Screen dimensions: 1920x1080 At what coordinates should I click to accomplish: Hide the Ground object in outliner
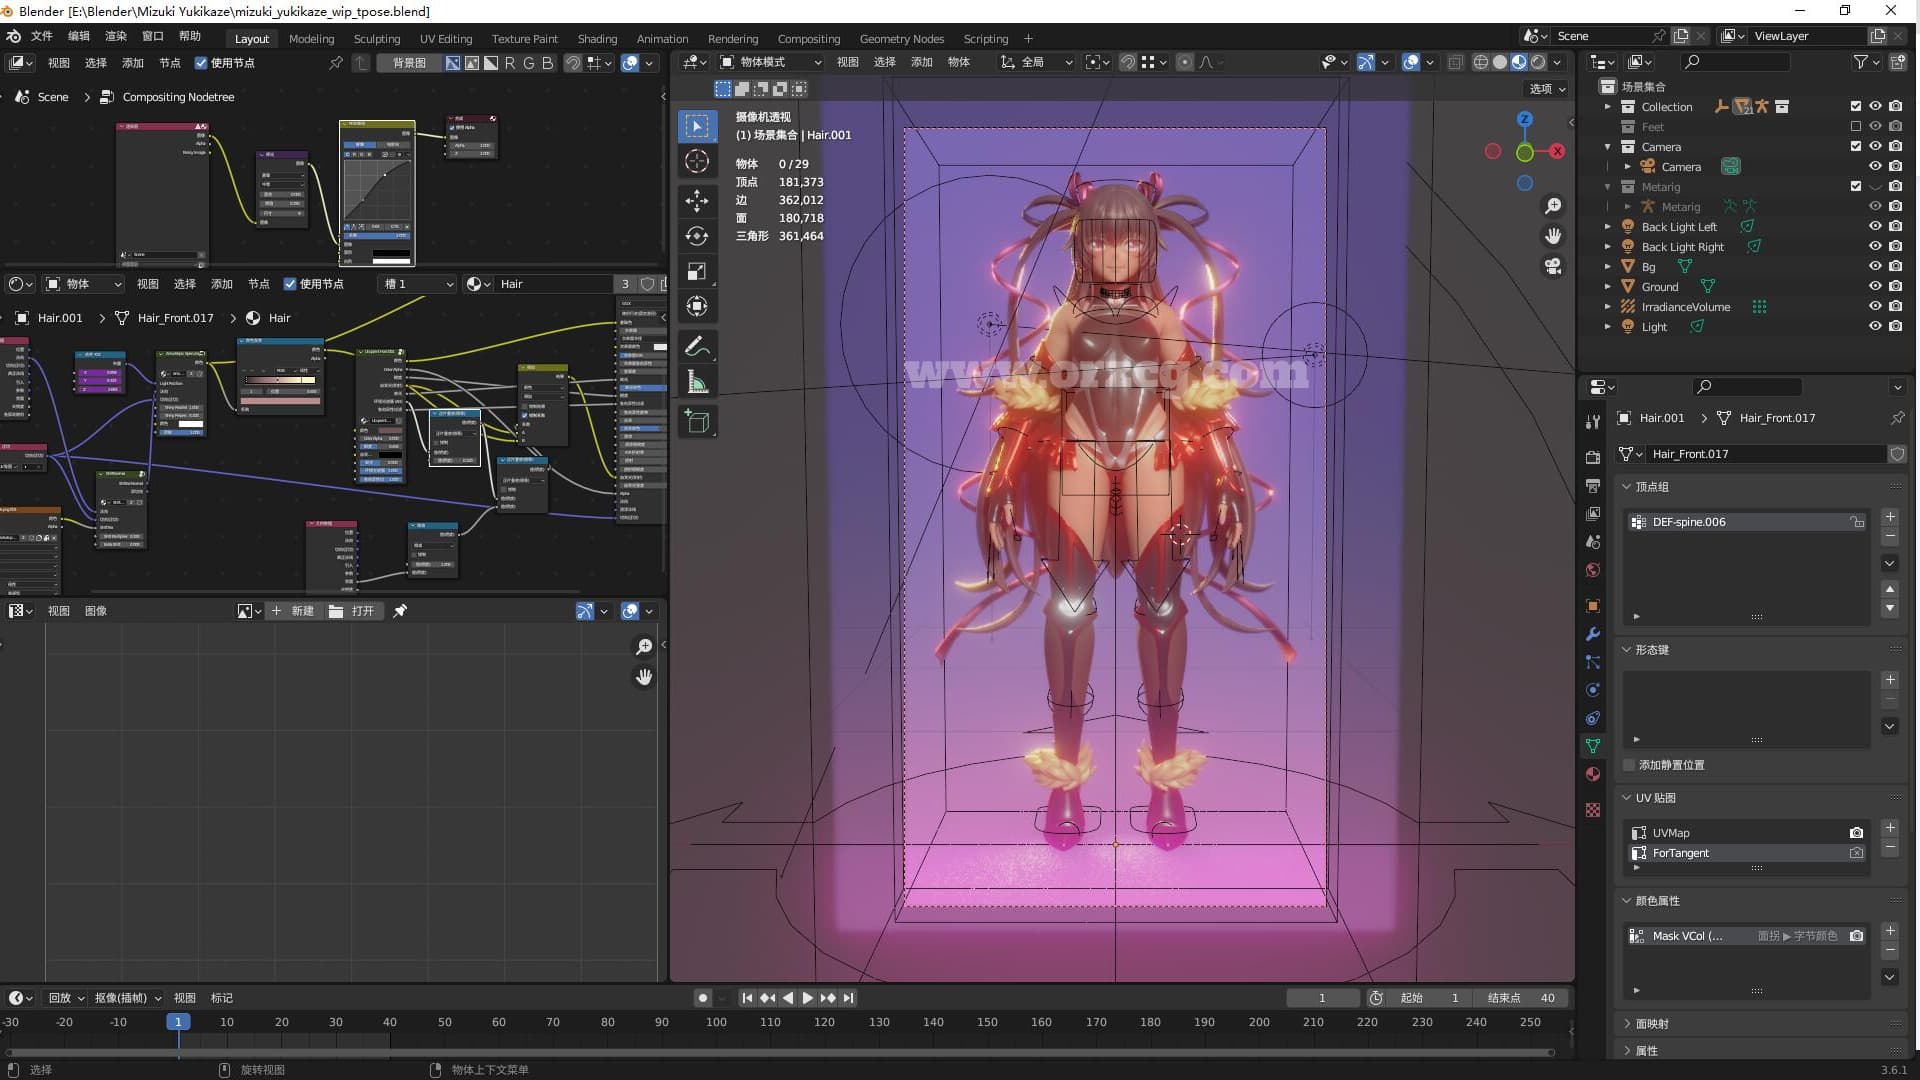click(1875, 287)
